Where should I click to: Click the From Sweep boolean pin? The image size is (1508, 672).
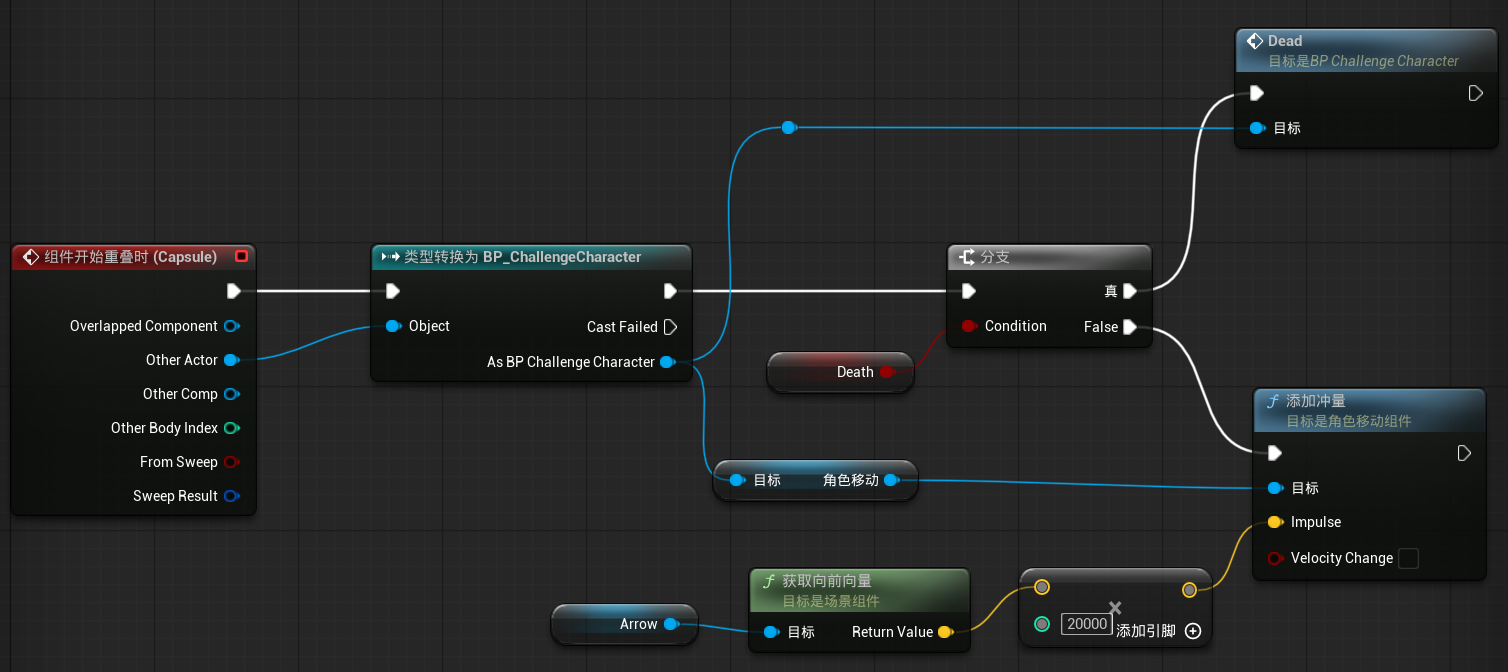click(231, 462)
